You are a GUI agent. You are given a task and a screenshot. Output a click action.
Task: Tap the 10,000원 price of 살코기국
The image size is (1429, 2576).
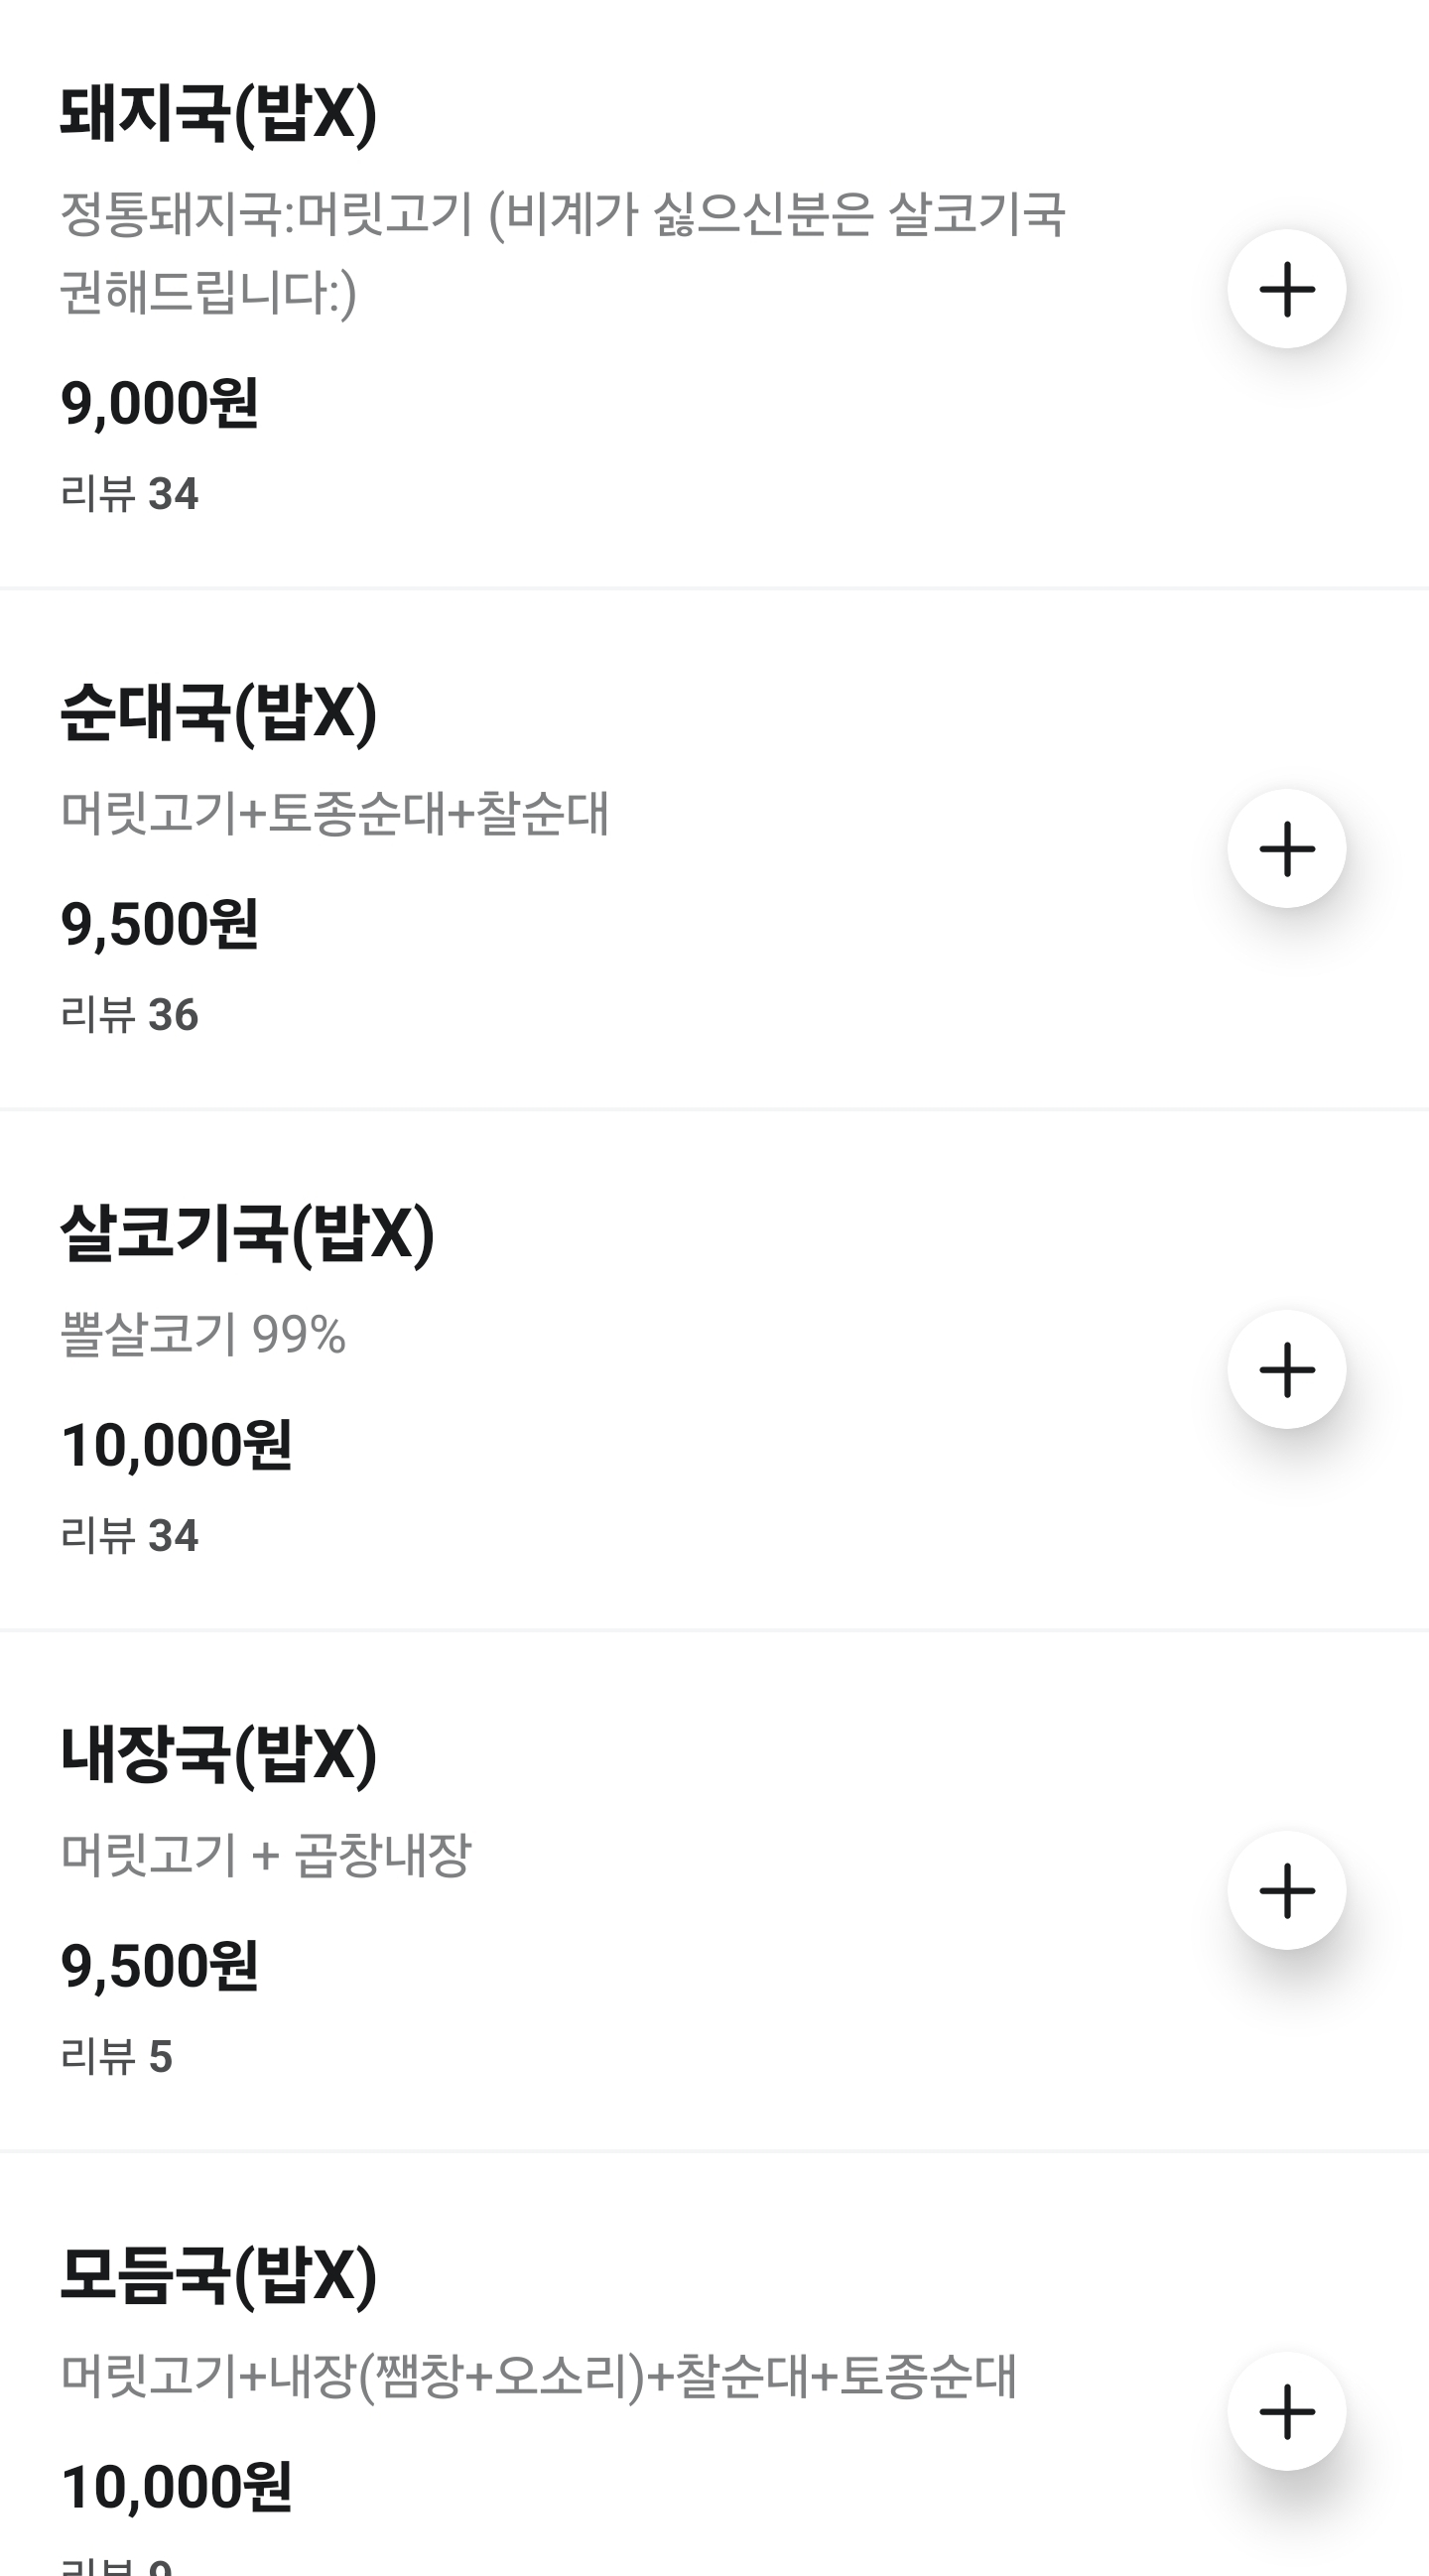pos(177,1445)
